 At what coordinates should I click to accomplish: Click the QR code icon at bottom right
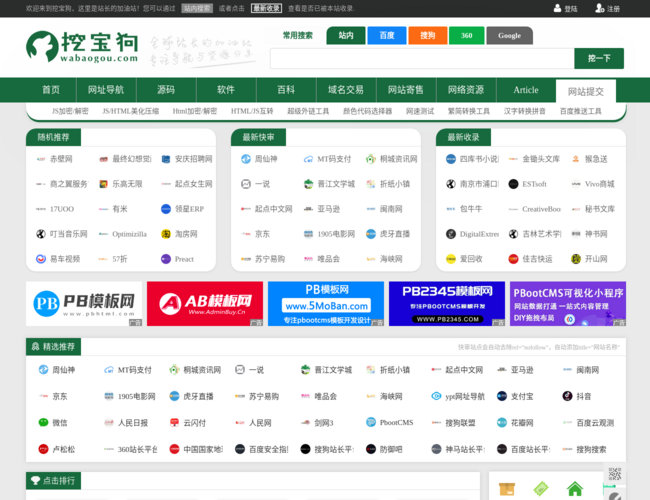(614, 474)
